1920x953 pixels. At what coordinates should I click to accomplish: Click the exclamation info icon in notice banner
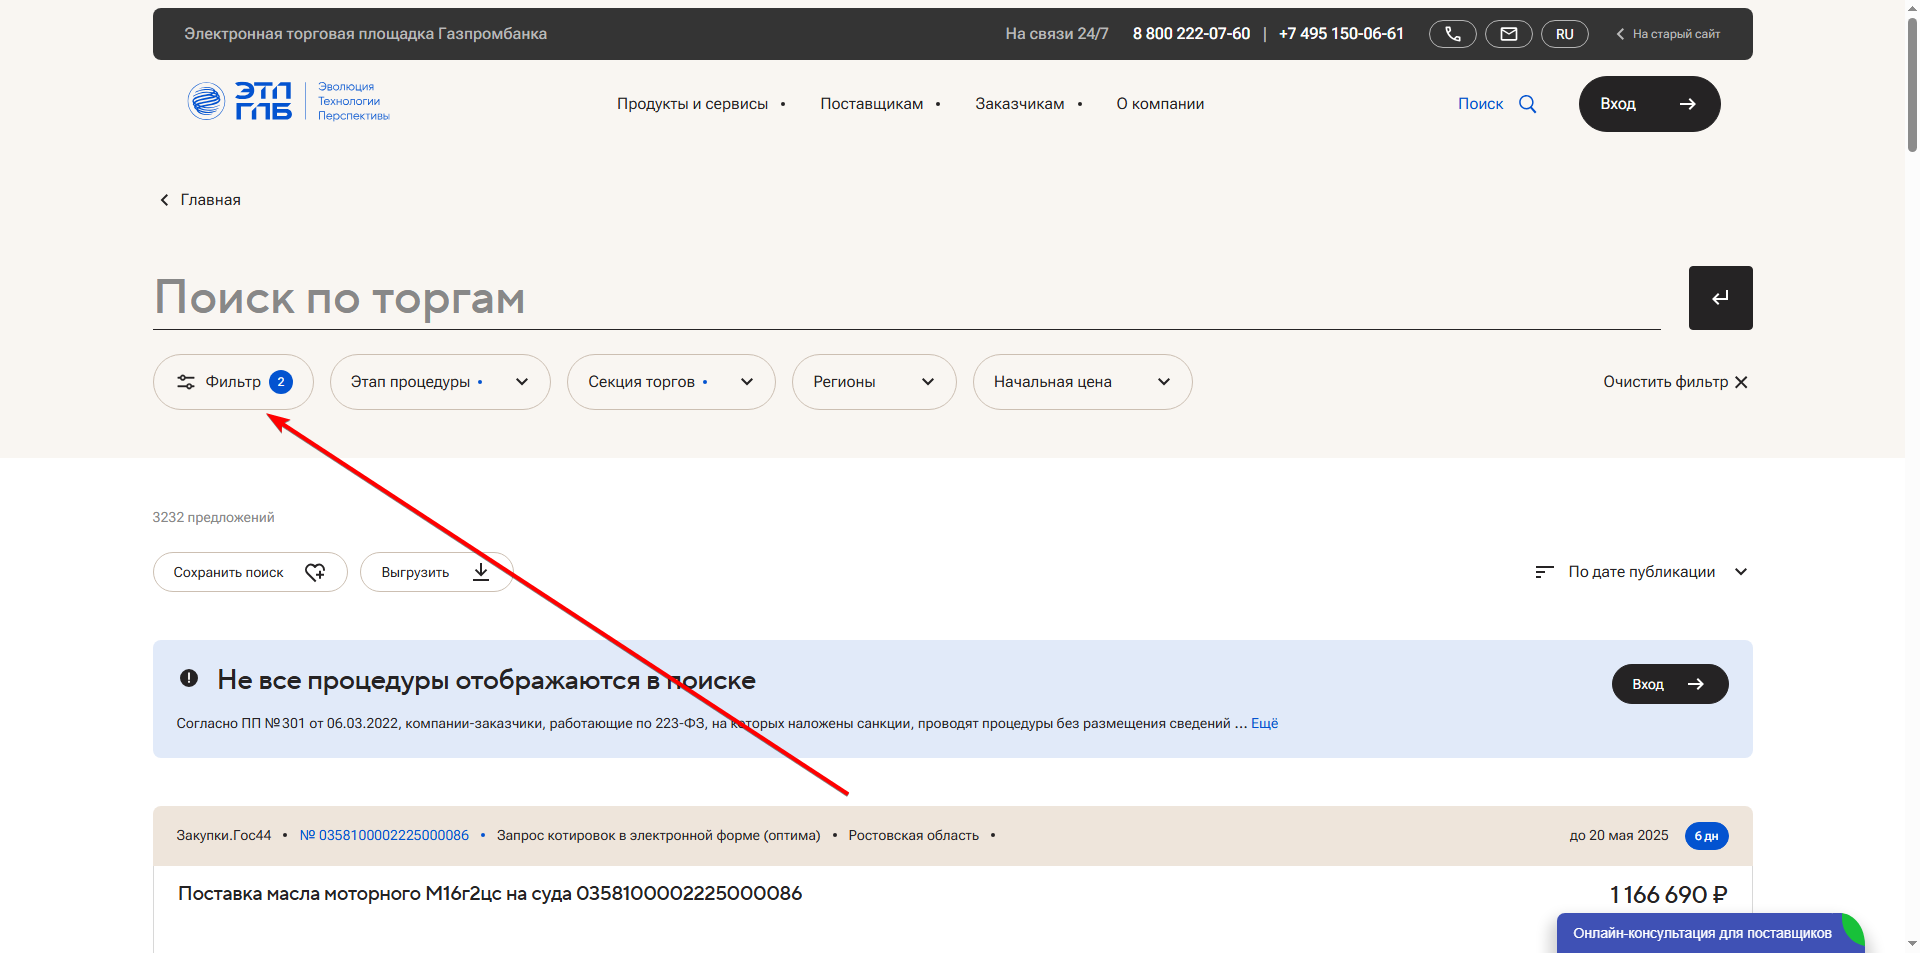[x=189, y=678]
